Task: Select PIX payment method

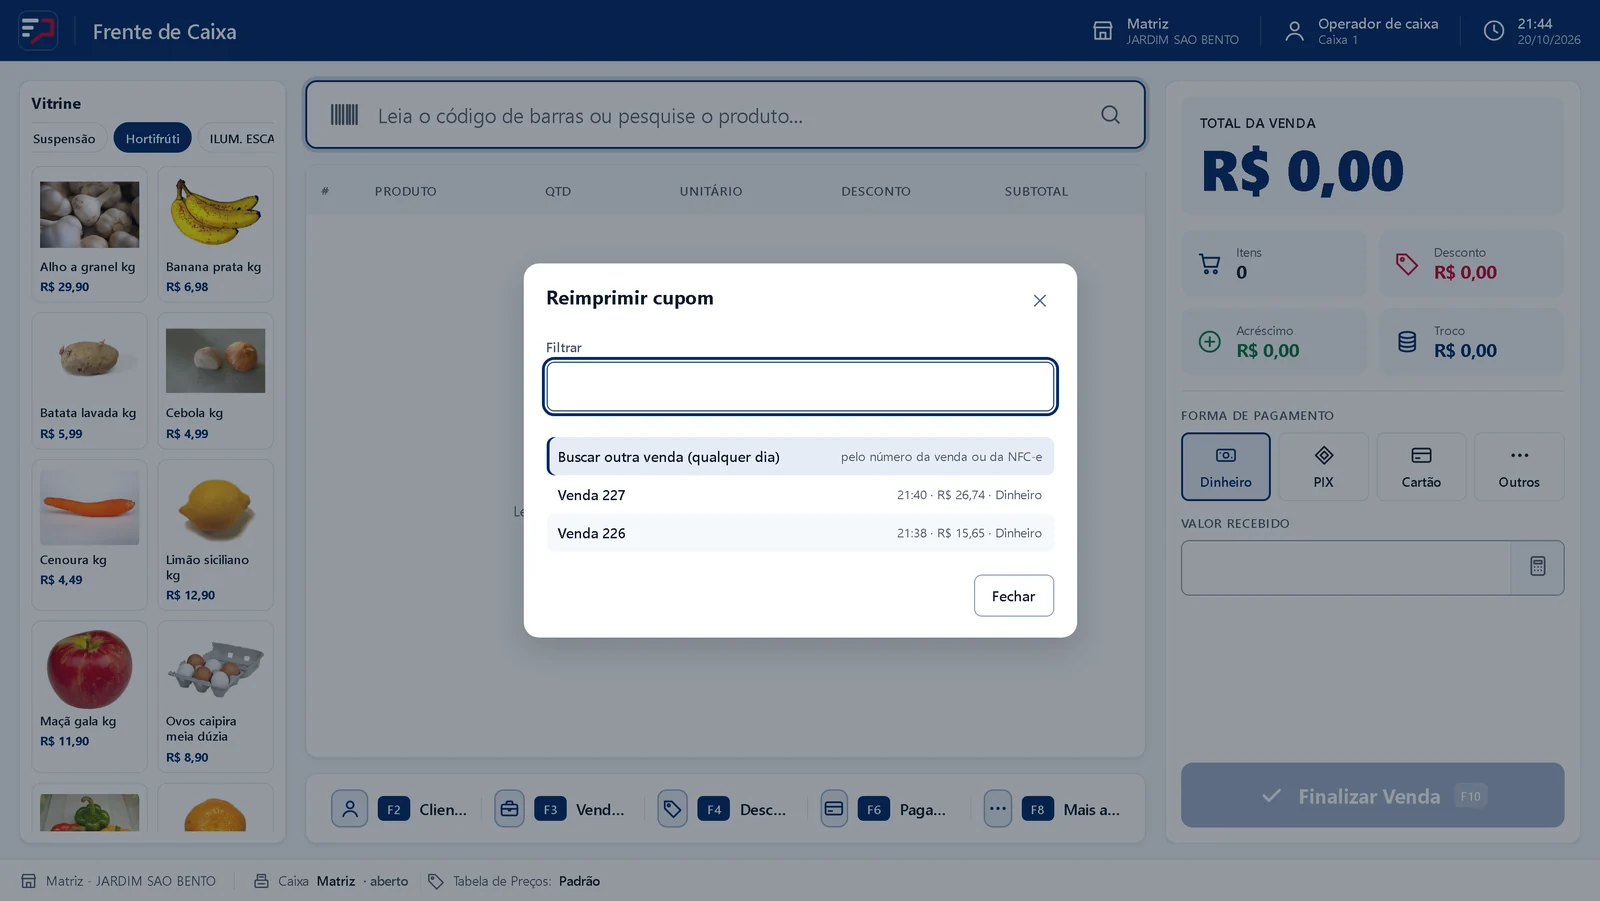Action: [x=1323, y=467]
